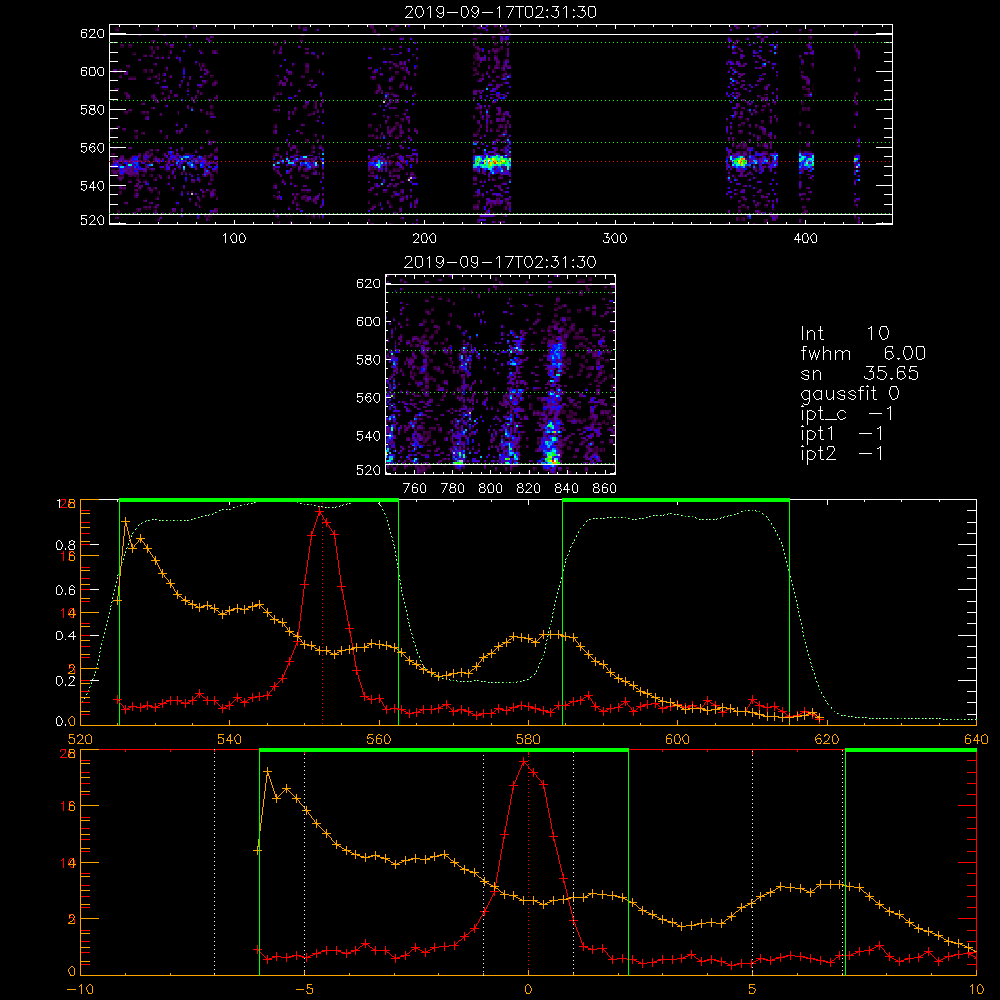Select the 'fwhm 6.00' parameter text

tap(863, 353)
